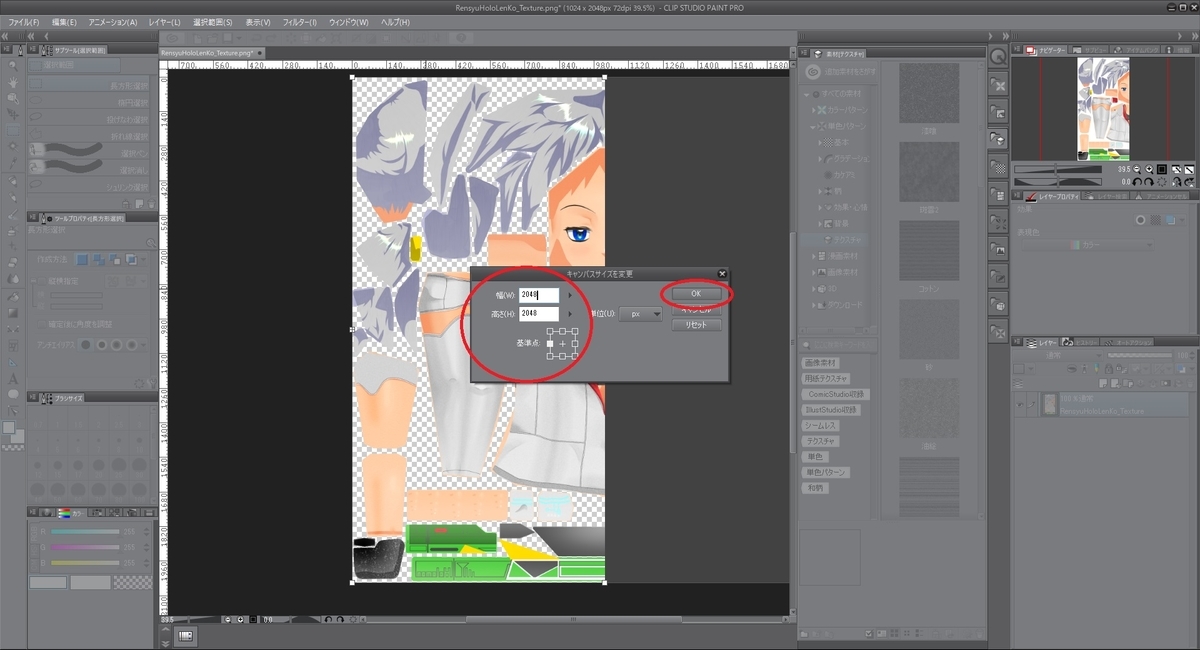Select the center 基準点 anchor point
The height and width of the screenshot is (650, 1200).
click(562, 343)
